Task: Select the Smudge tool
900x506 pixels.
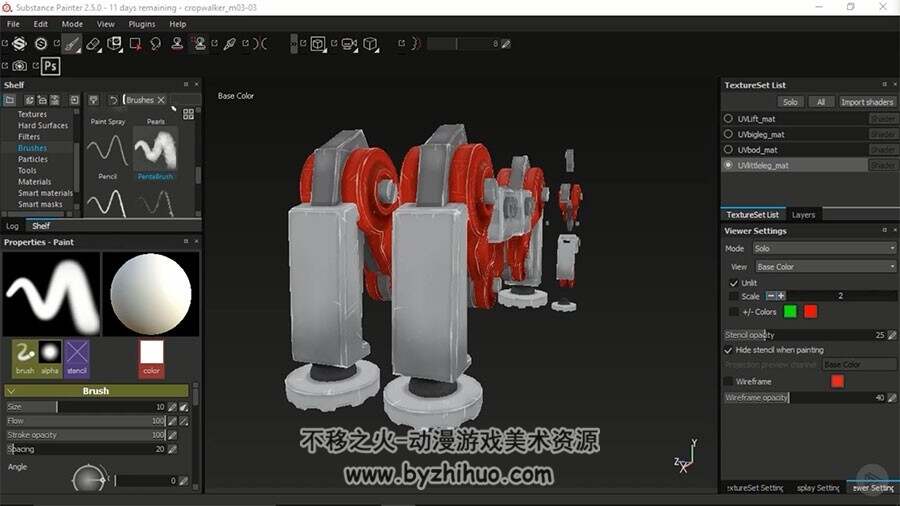Action: [x=156, y=44]
